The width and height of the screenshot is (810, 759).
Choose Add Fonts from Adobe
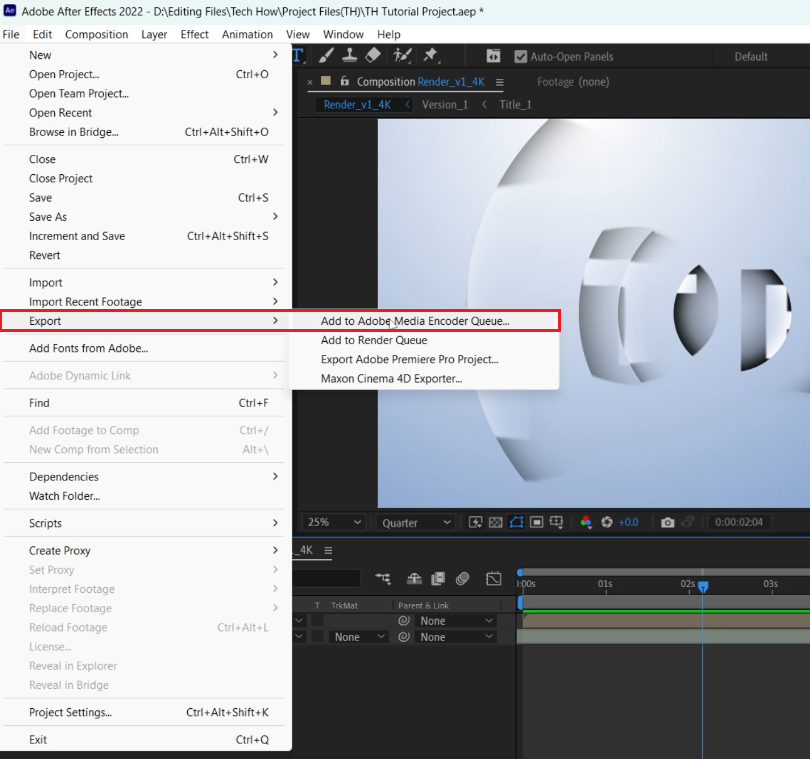point(146,348)
